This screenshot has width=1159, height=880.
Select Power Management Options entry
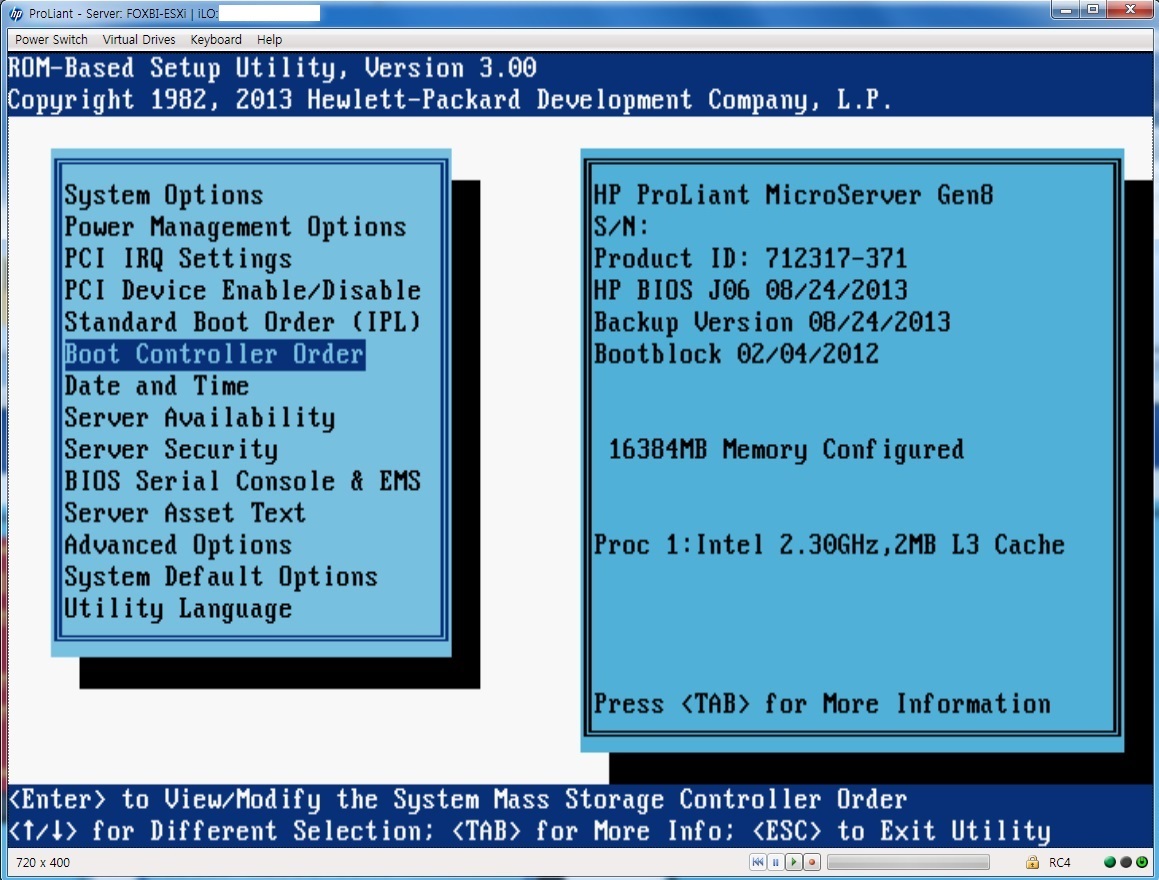tap(235, 227)
